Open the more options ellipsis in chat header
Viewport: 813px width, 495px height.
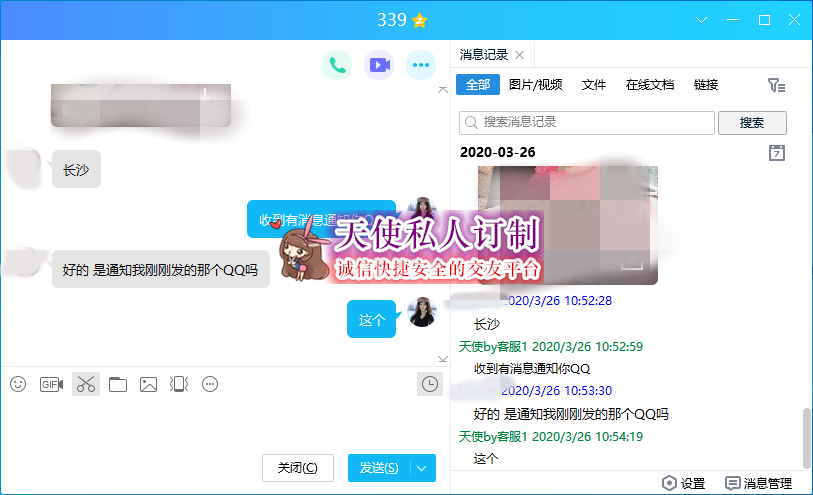[421, 65]
